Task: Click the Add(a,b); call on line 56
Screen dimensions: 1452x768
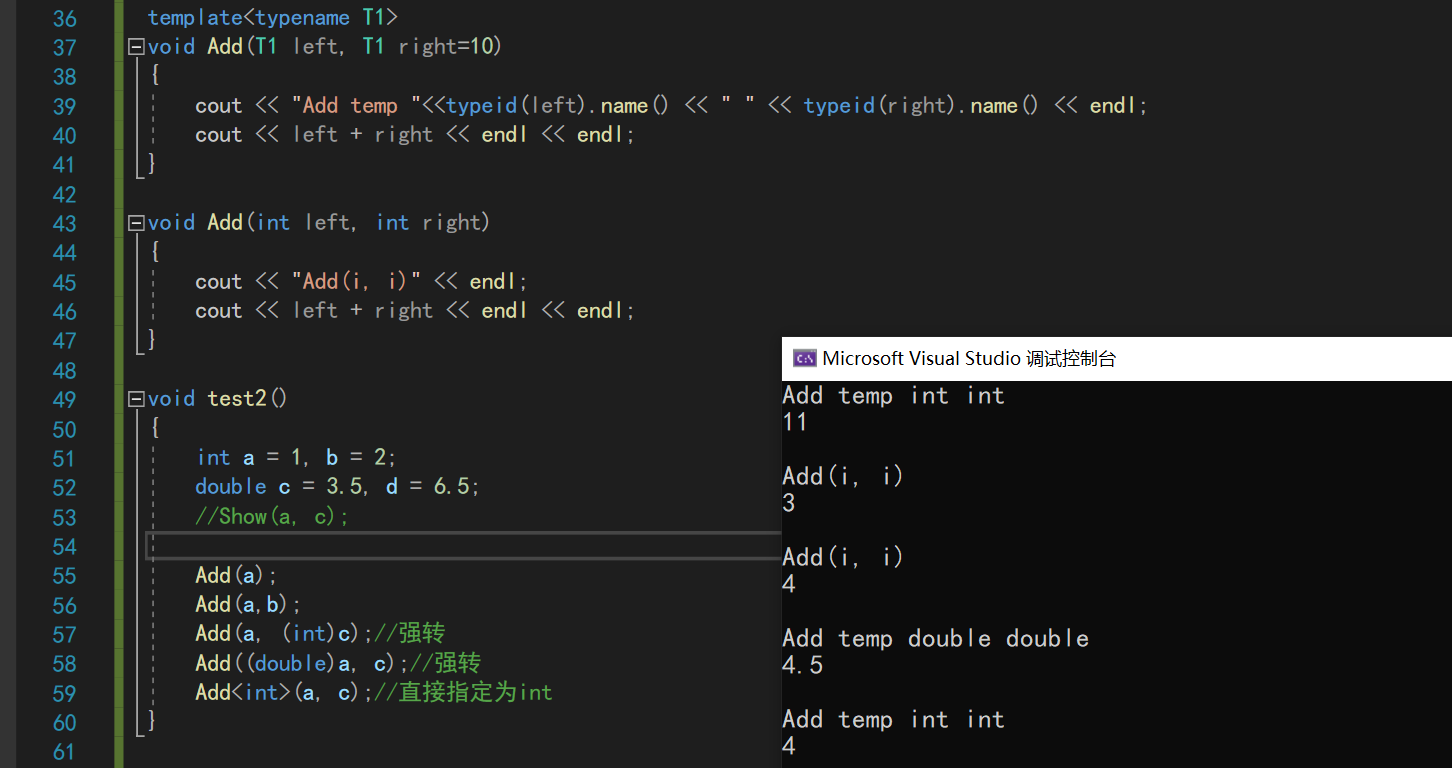Action: point(249,605)
